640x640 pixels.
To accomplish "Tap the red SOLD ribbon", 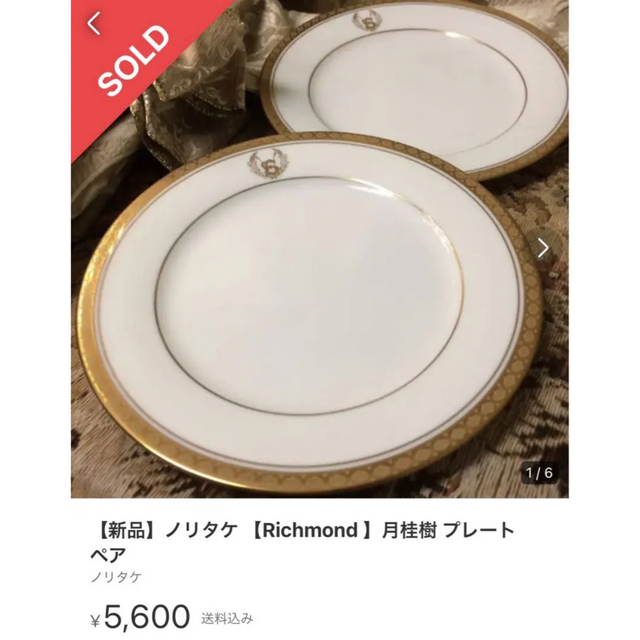I will [135, 61].
